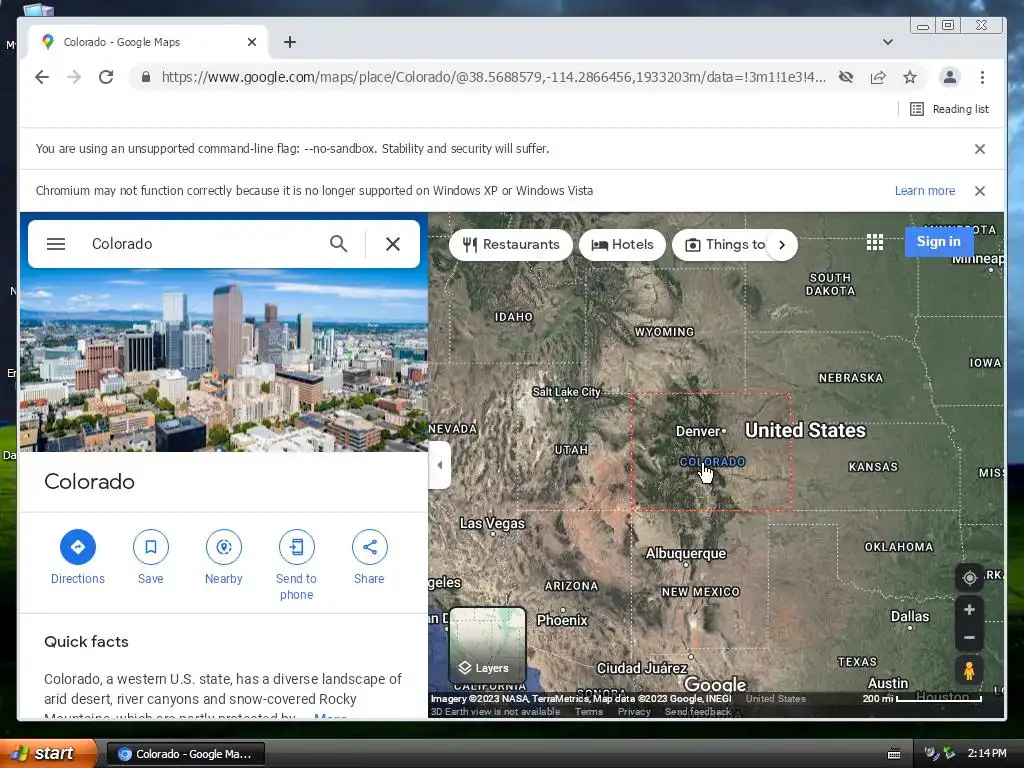Click the Denver city label

tap(697, 431)
